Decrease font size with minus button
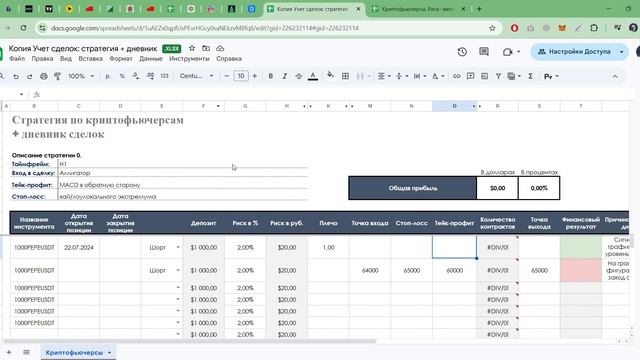 click(x=227, y=76)
